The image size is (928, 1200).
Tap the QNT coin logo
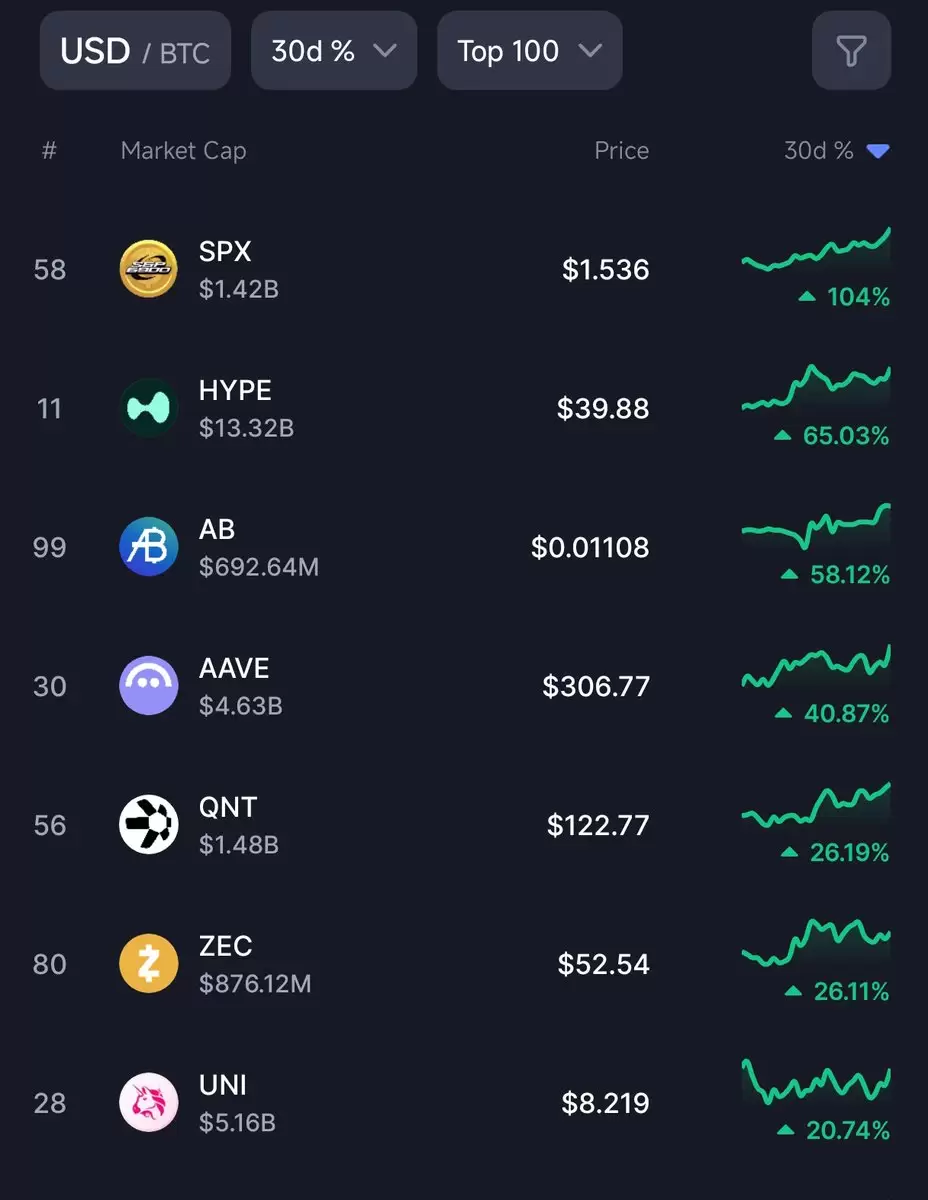pos(149,825)
